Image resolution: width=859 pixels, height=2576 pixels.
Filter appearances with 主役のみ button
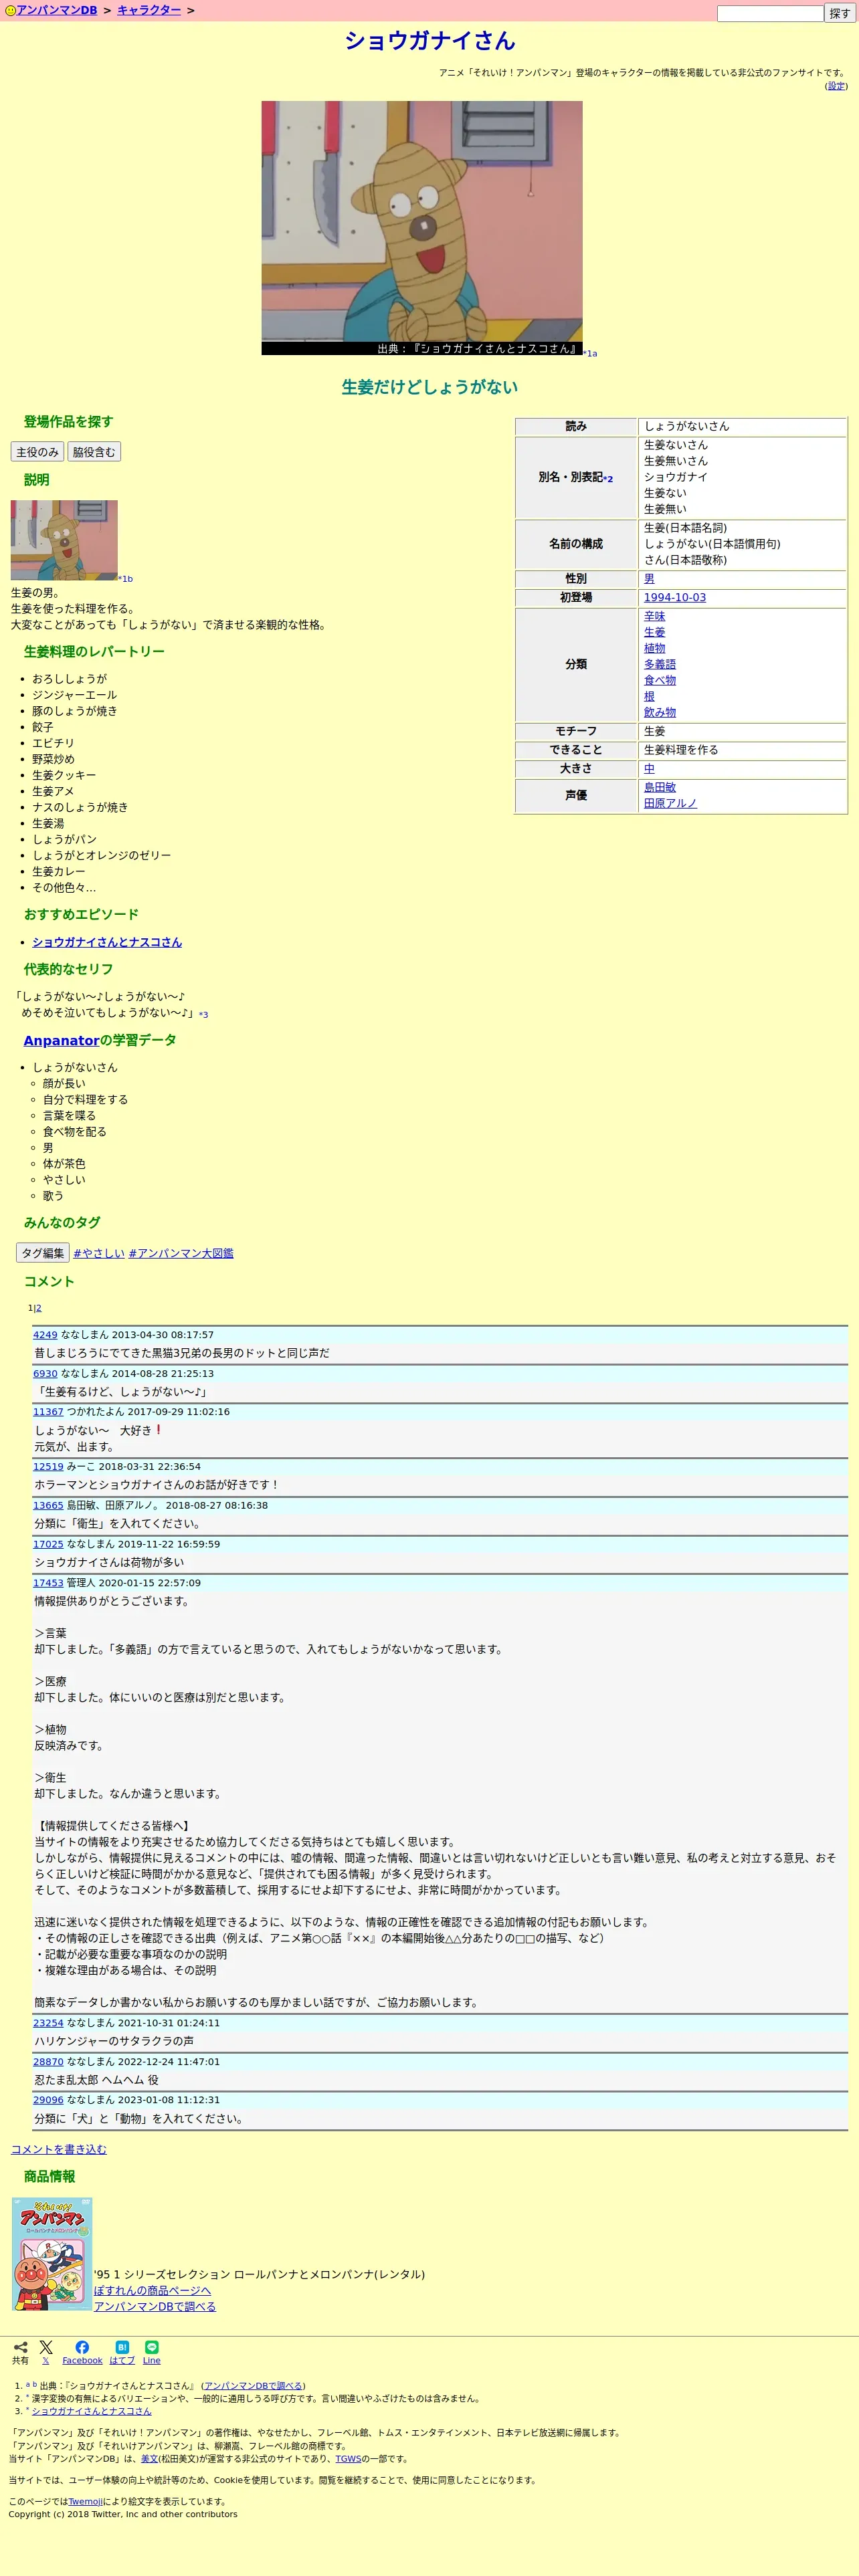pos(37,452)
